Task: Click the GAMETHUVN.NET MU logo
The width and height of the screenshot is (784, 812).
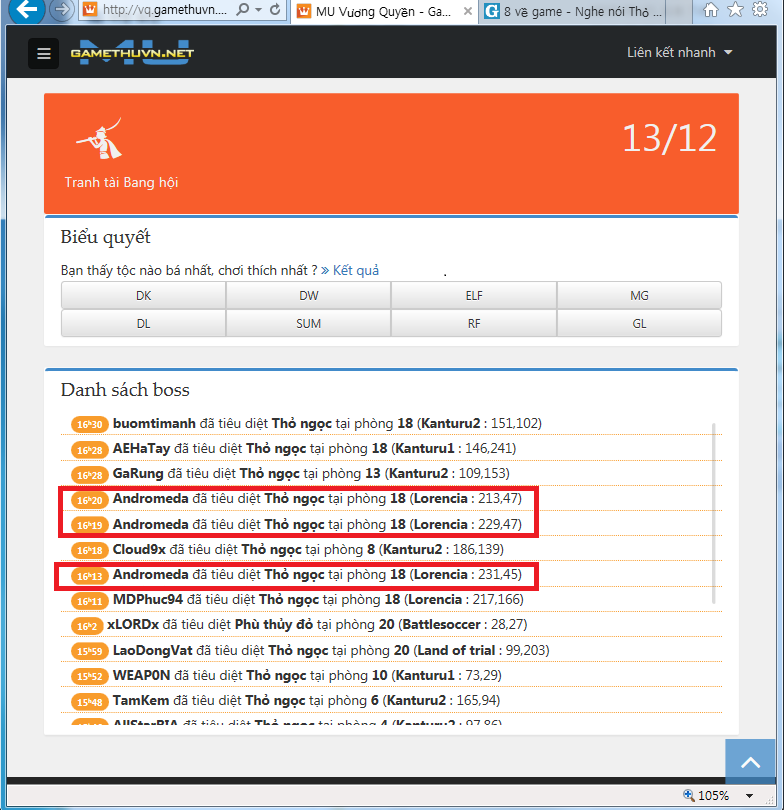Action: coord(132,54)
